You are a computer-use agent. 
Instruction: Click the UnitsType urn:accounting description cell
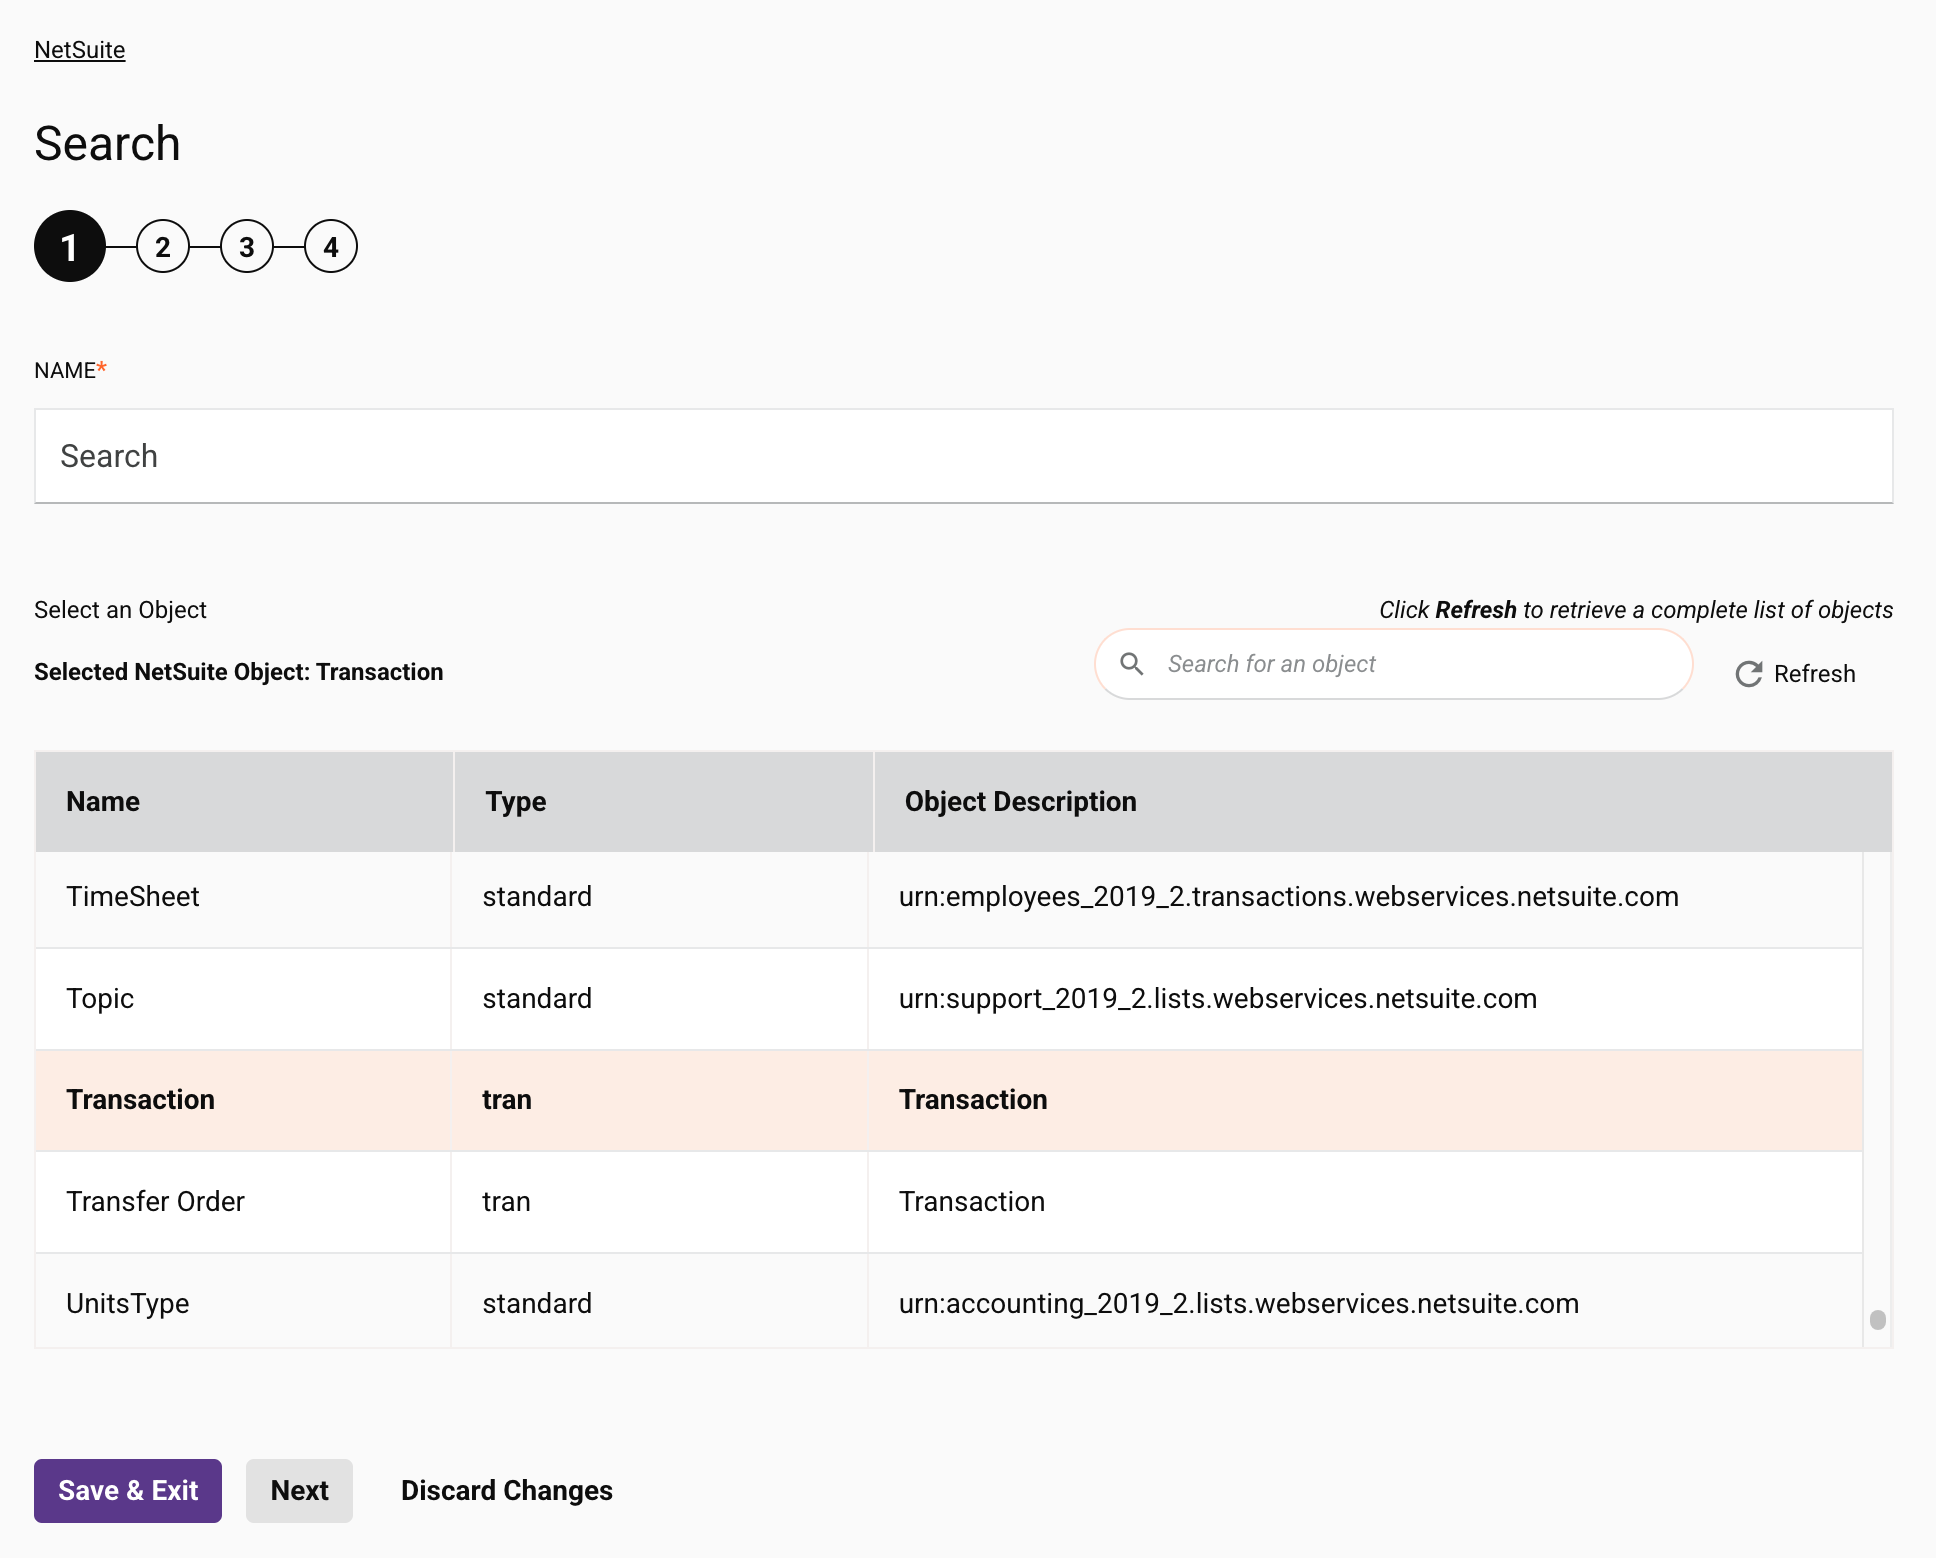tap(1365, 1302)
